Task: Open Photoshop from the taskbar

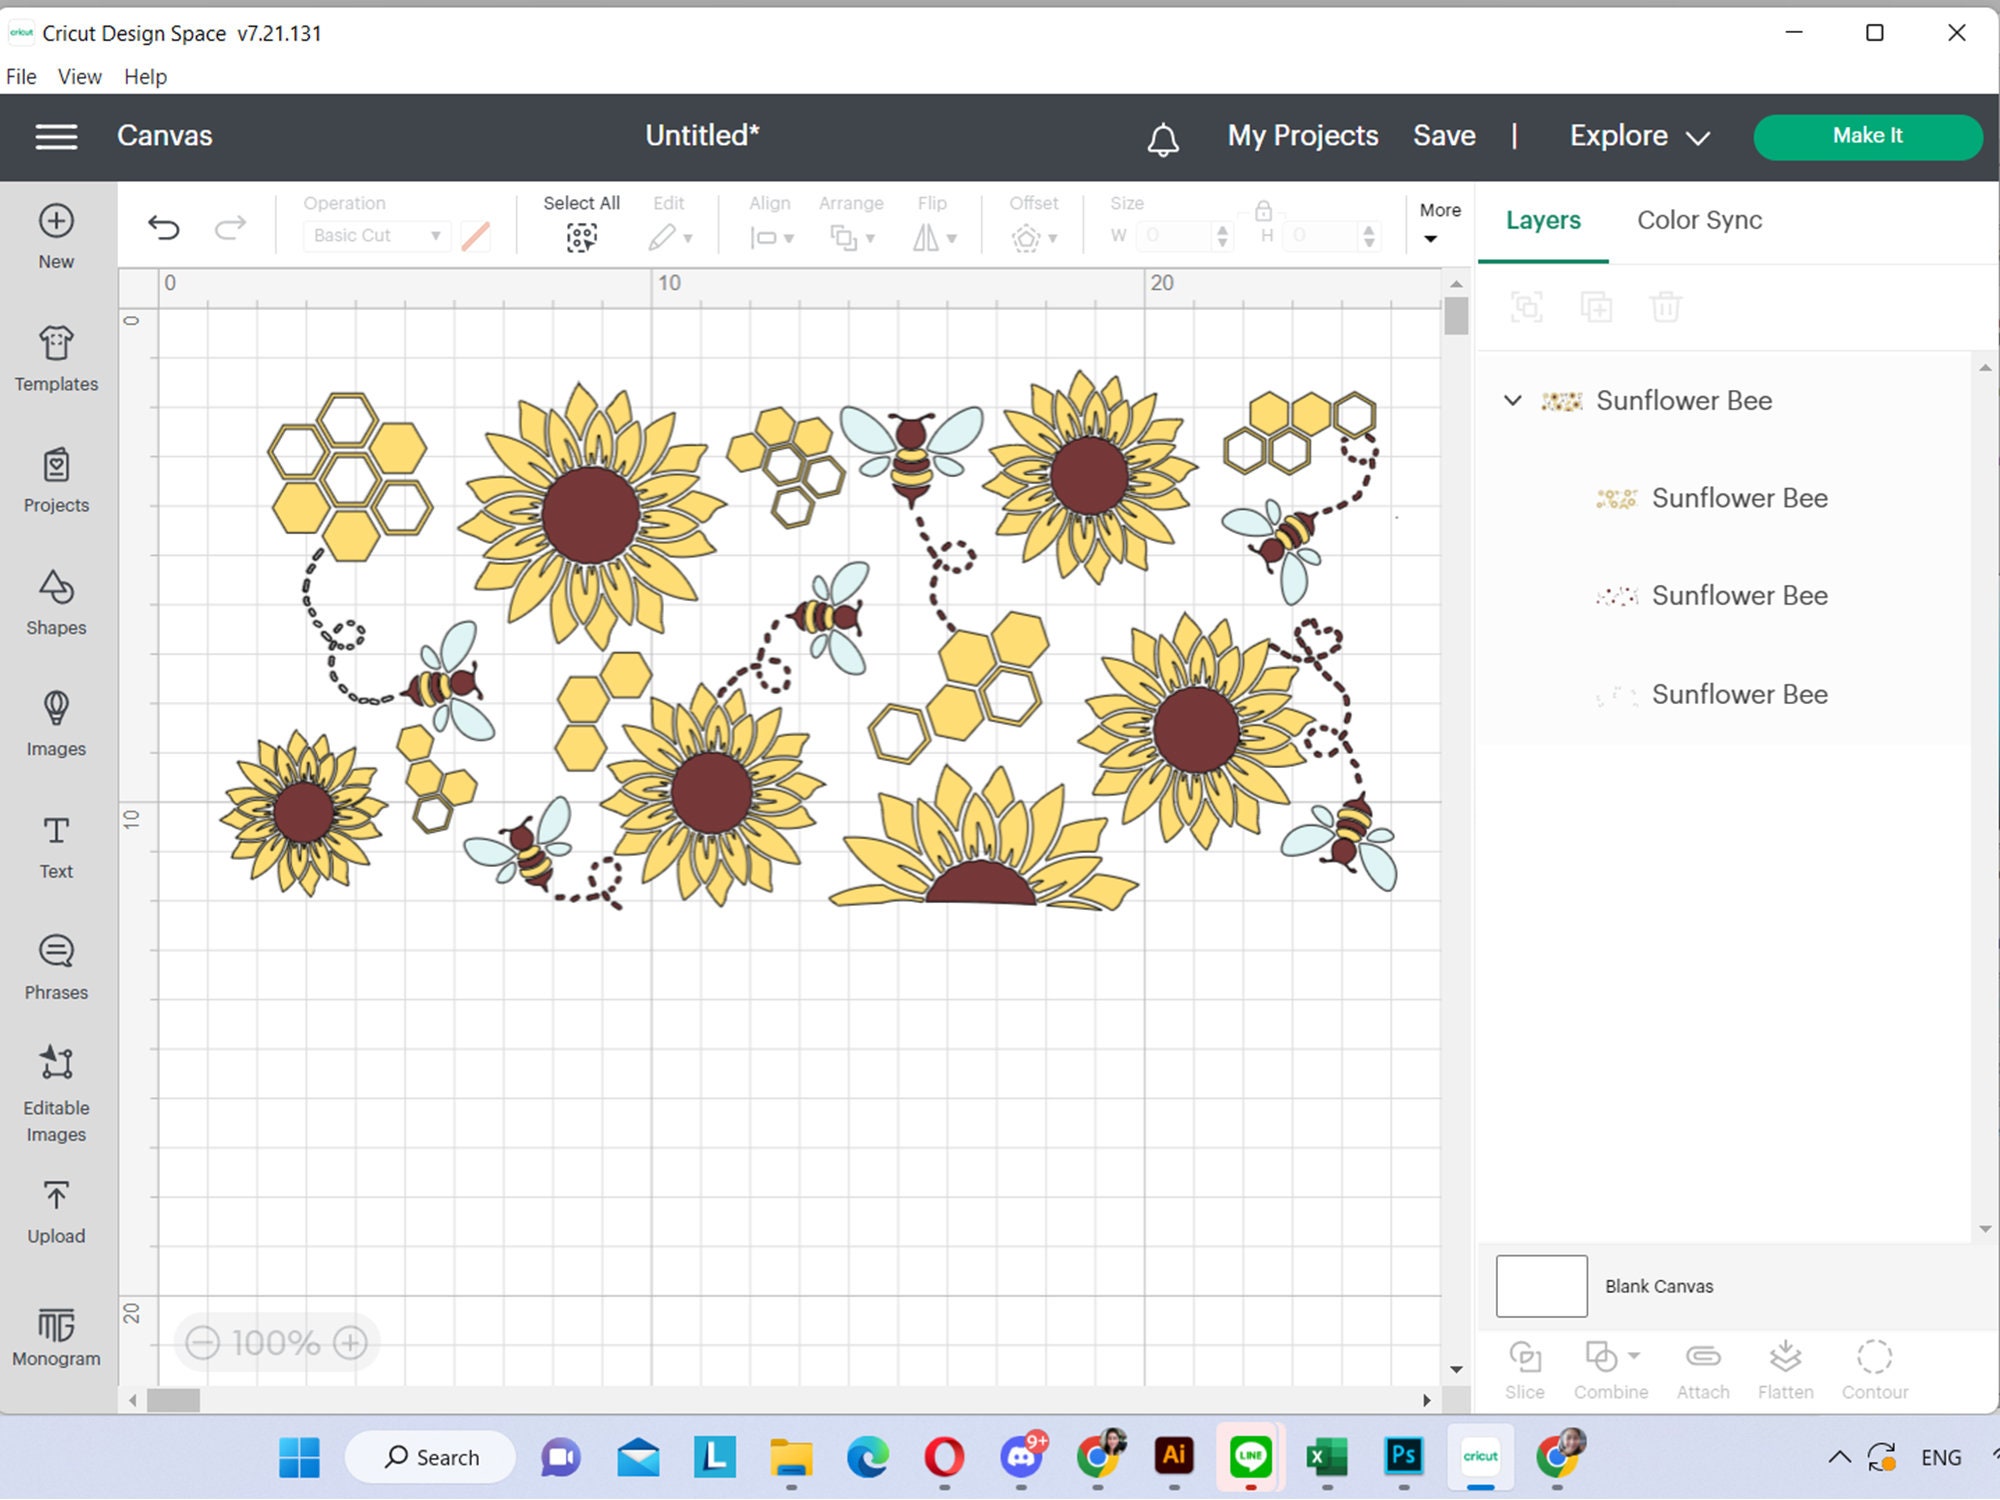Action: (1404, 1456)
